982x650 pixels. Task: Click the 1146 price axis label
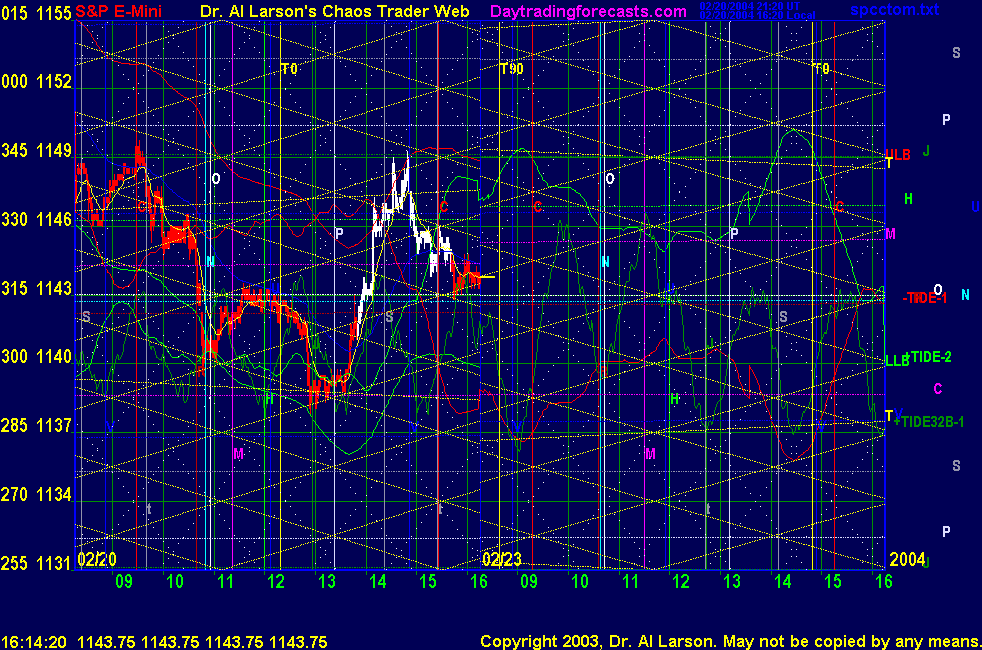click(x=54, y=219)
